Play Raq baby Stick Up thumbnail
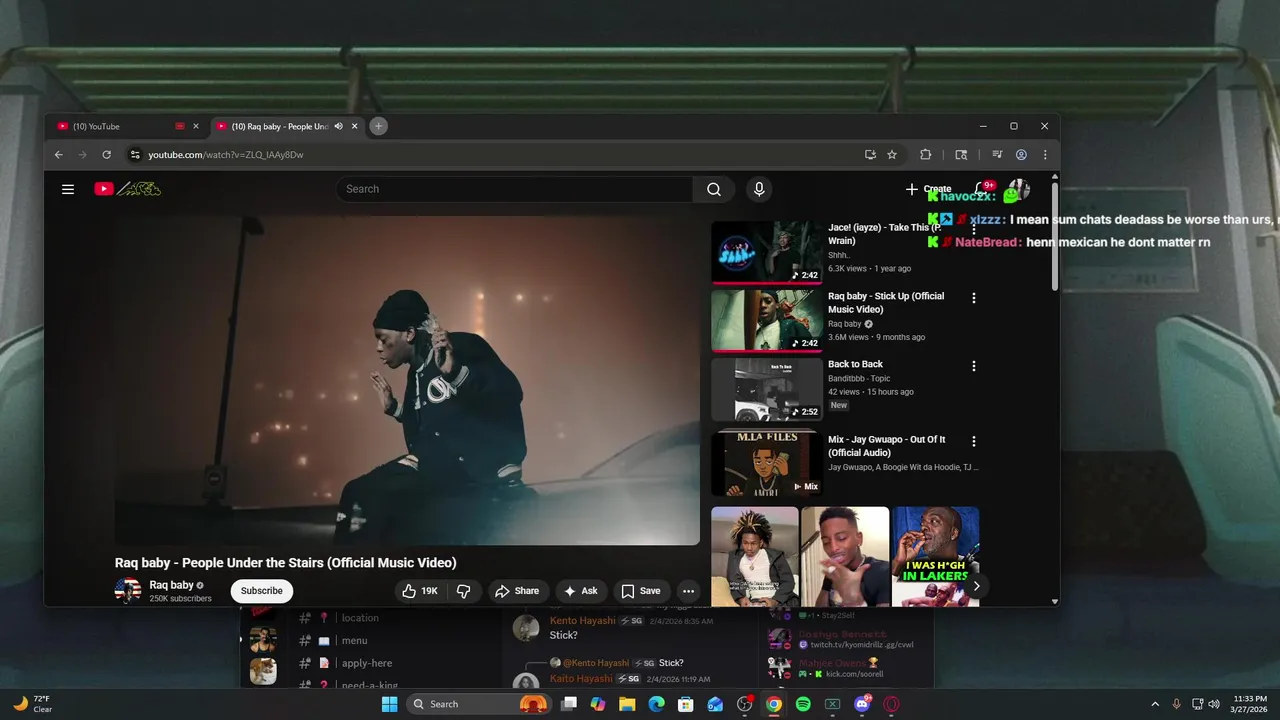 (767, 321)
